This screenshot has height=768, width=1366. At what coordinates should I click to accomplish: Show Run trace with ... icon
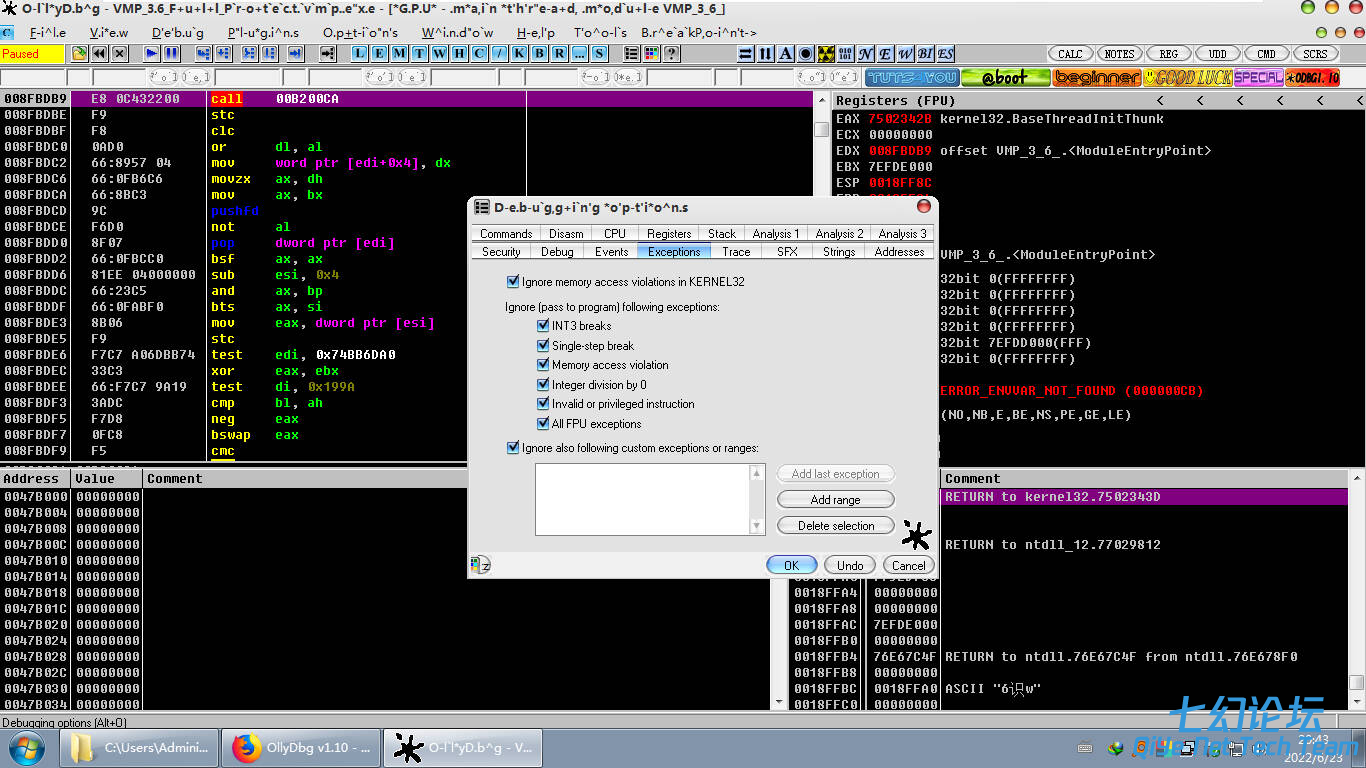click(x=580, y=54)
